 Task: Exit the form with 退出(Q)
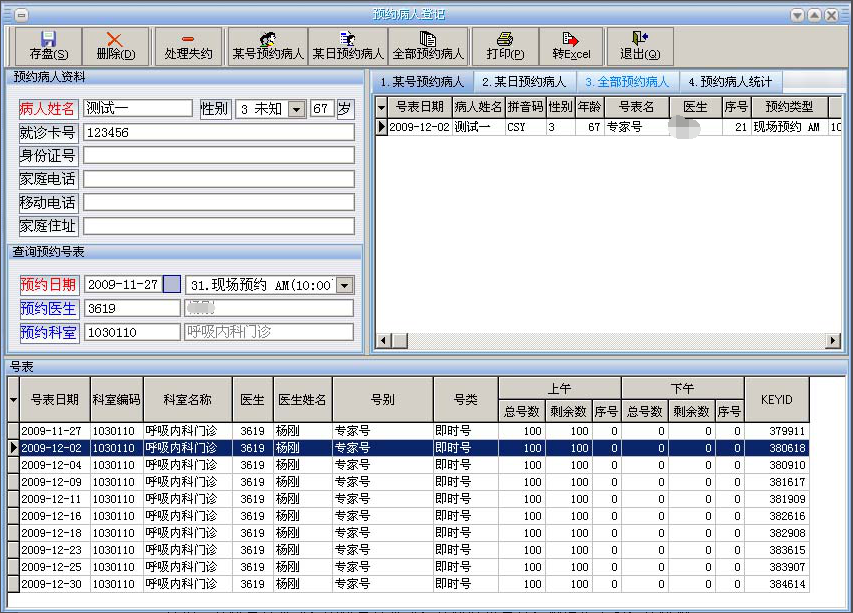click(640, 46)
